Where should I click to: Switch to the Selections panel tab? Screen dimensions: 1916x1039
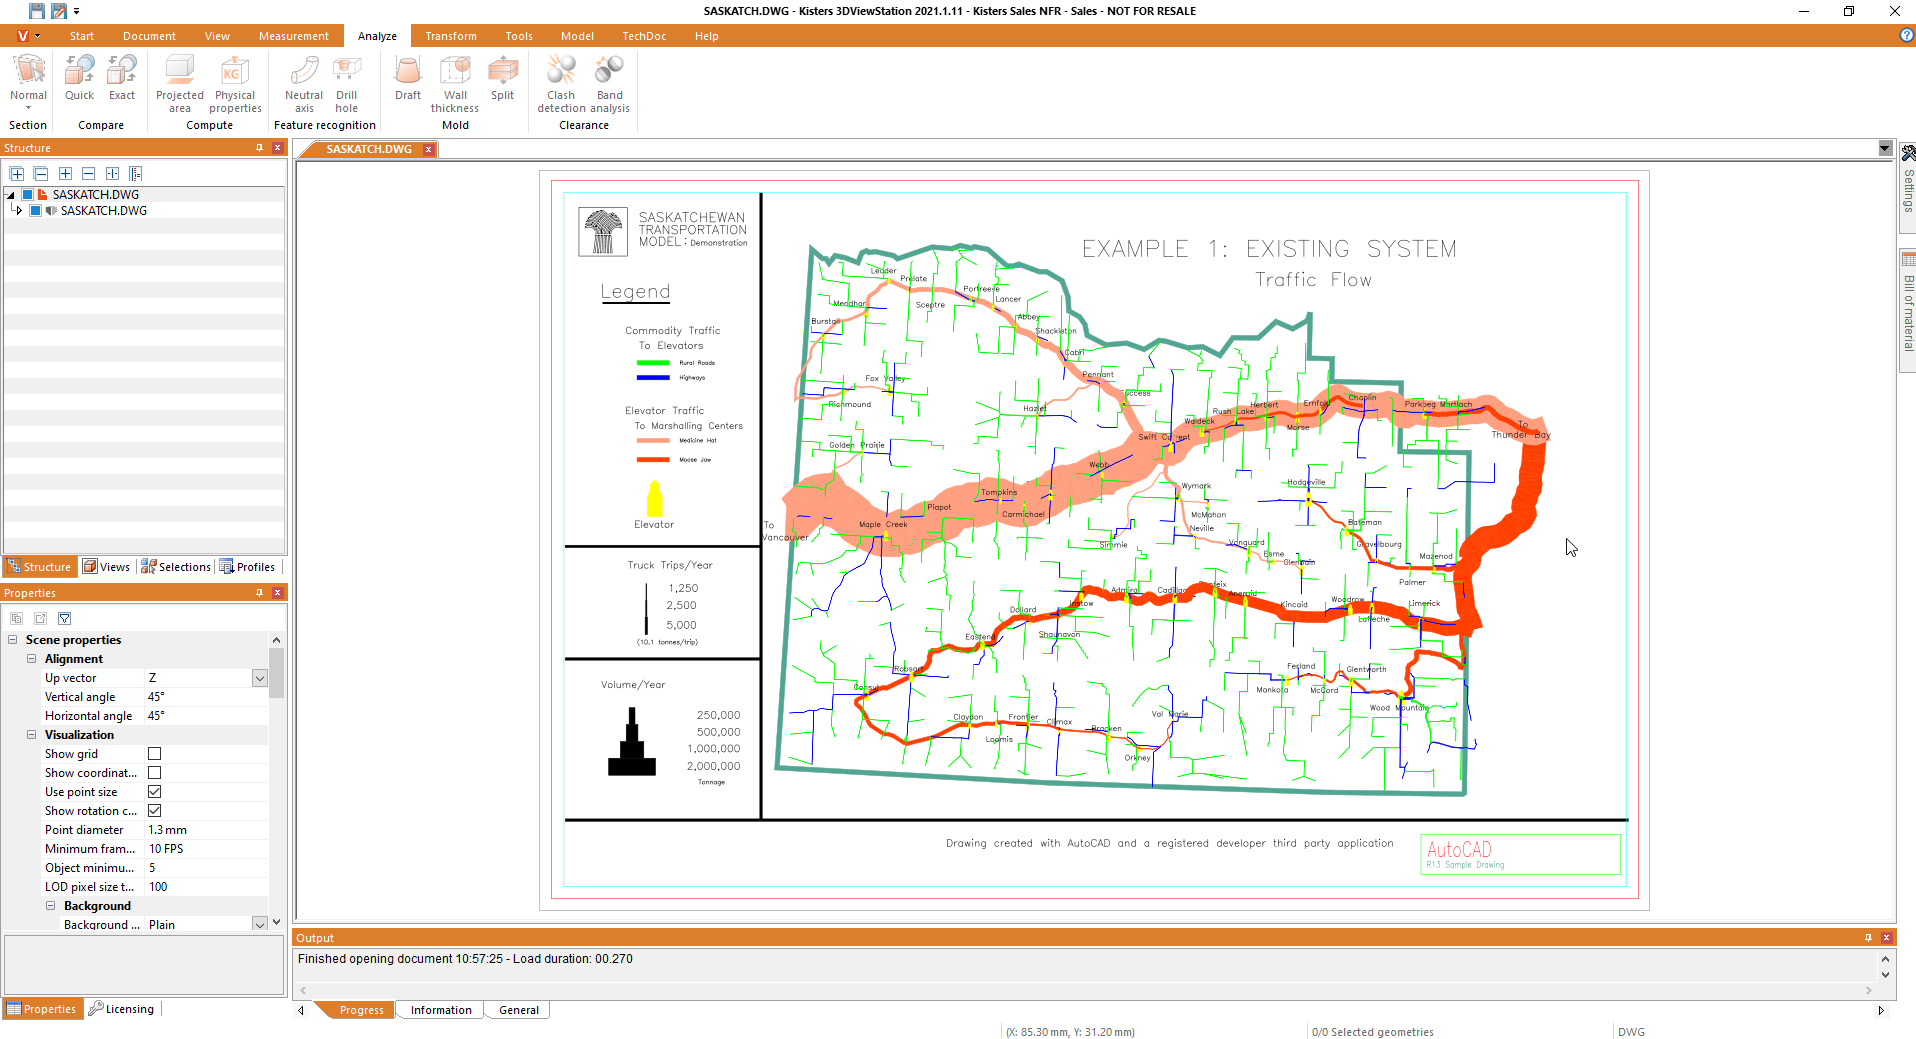click(176, 567)
